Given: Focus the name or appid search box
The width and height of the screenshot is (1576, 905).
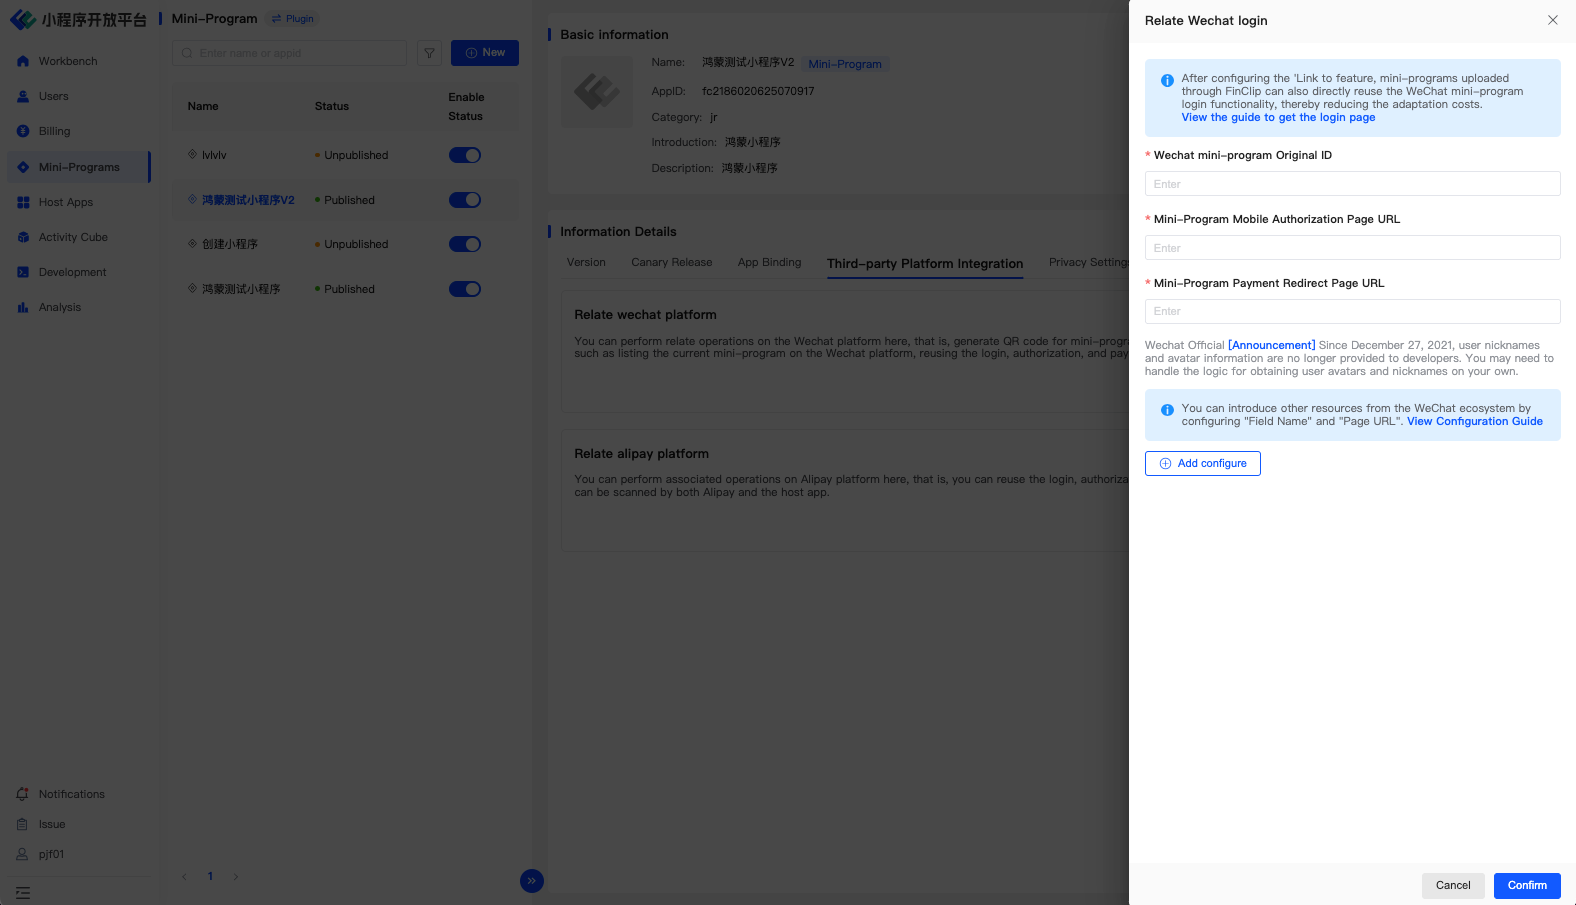Looking at the screenshot, I should [289, 53].
